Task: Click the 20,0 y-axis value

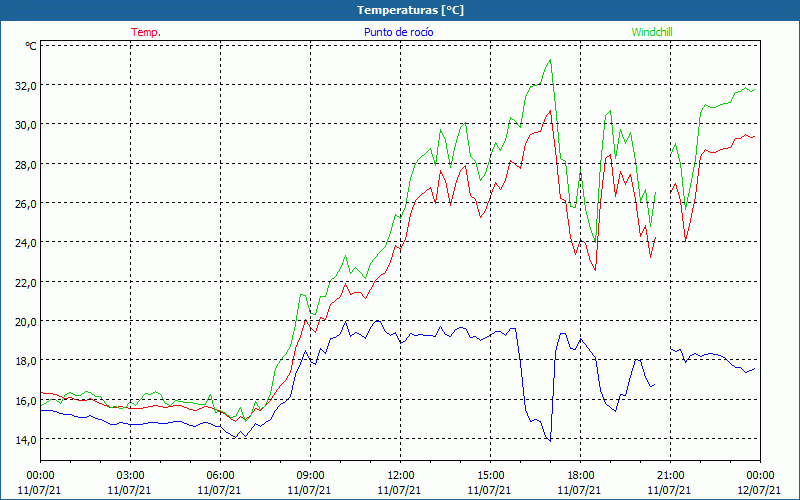Action: pos(26,321)
